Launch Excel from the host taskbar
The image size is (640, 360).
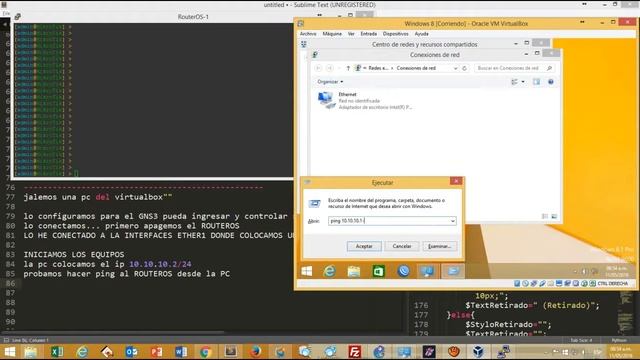(57, 352)
